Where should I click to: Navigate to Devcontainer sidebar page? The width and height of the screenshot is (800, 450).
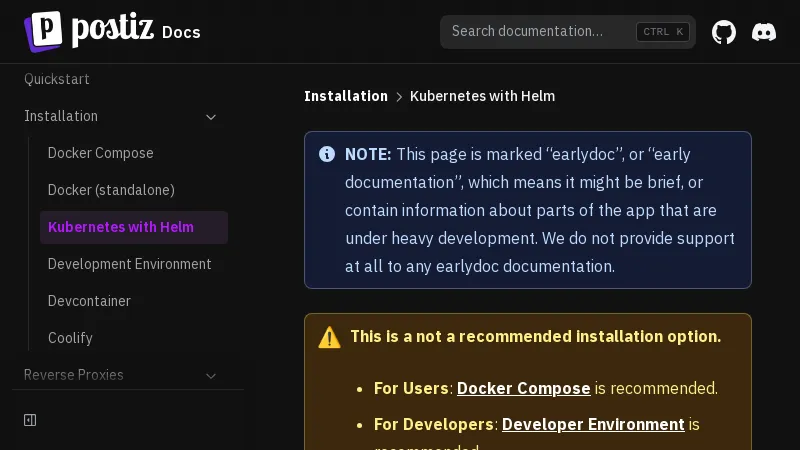[x=89, y=301]
